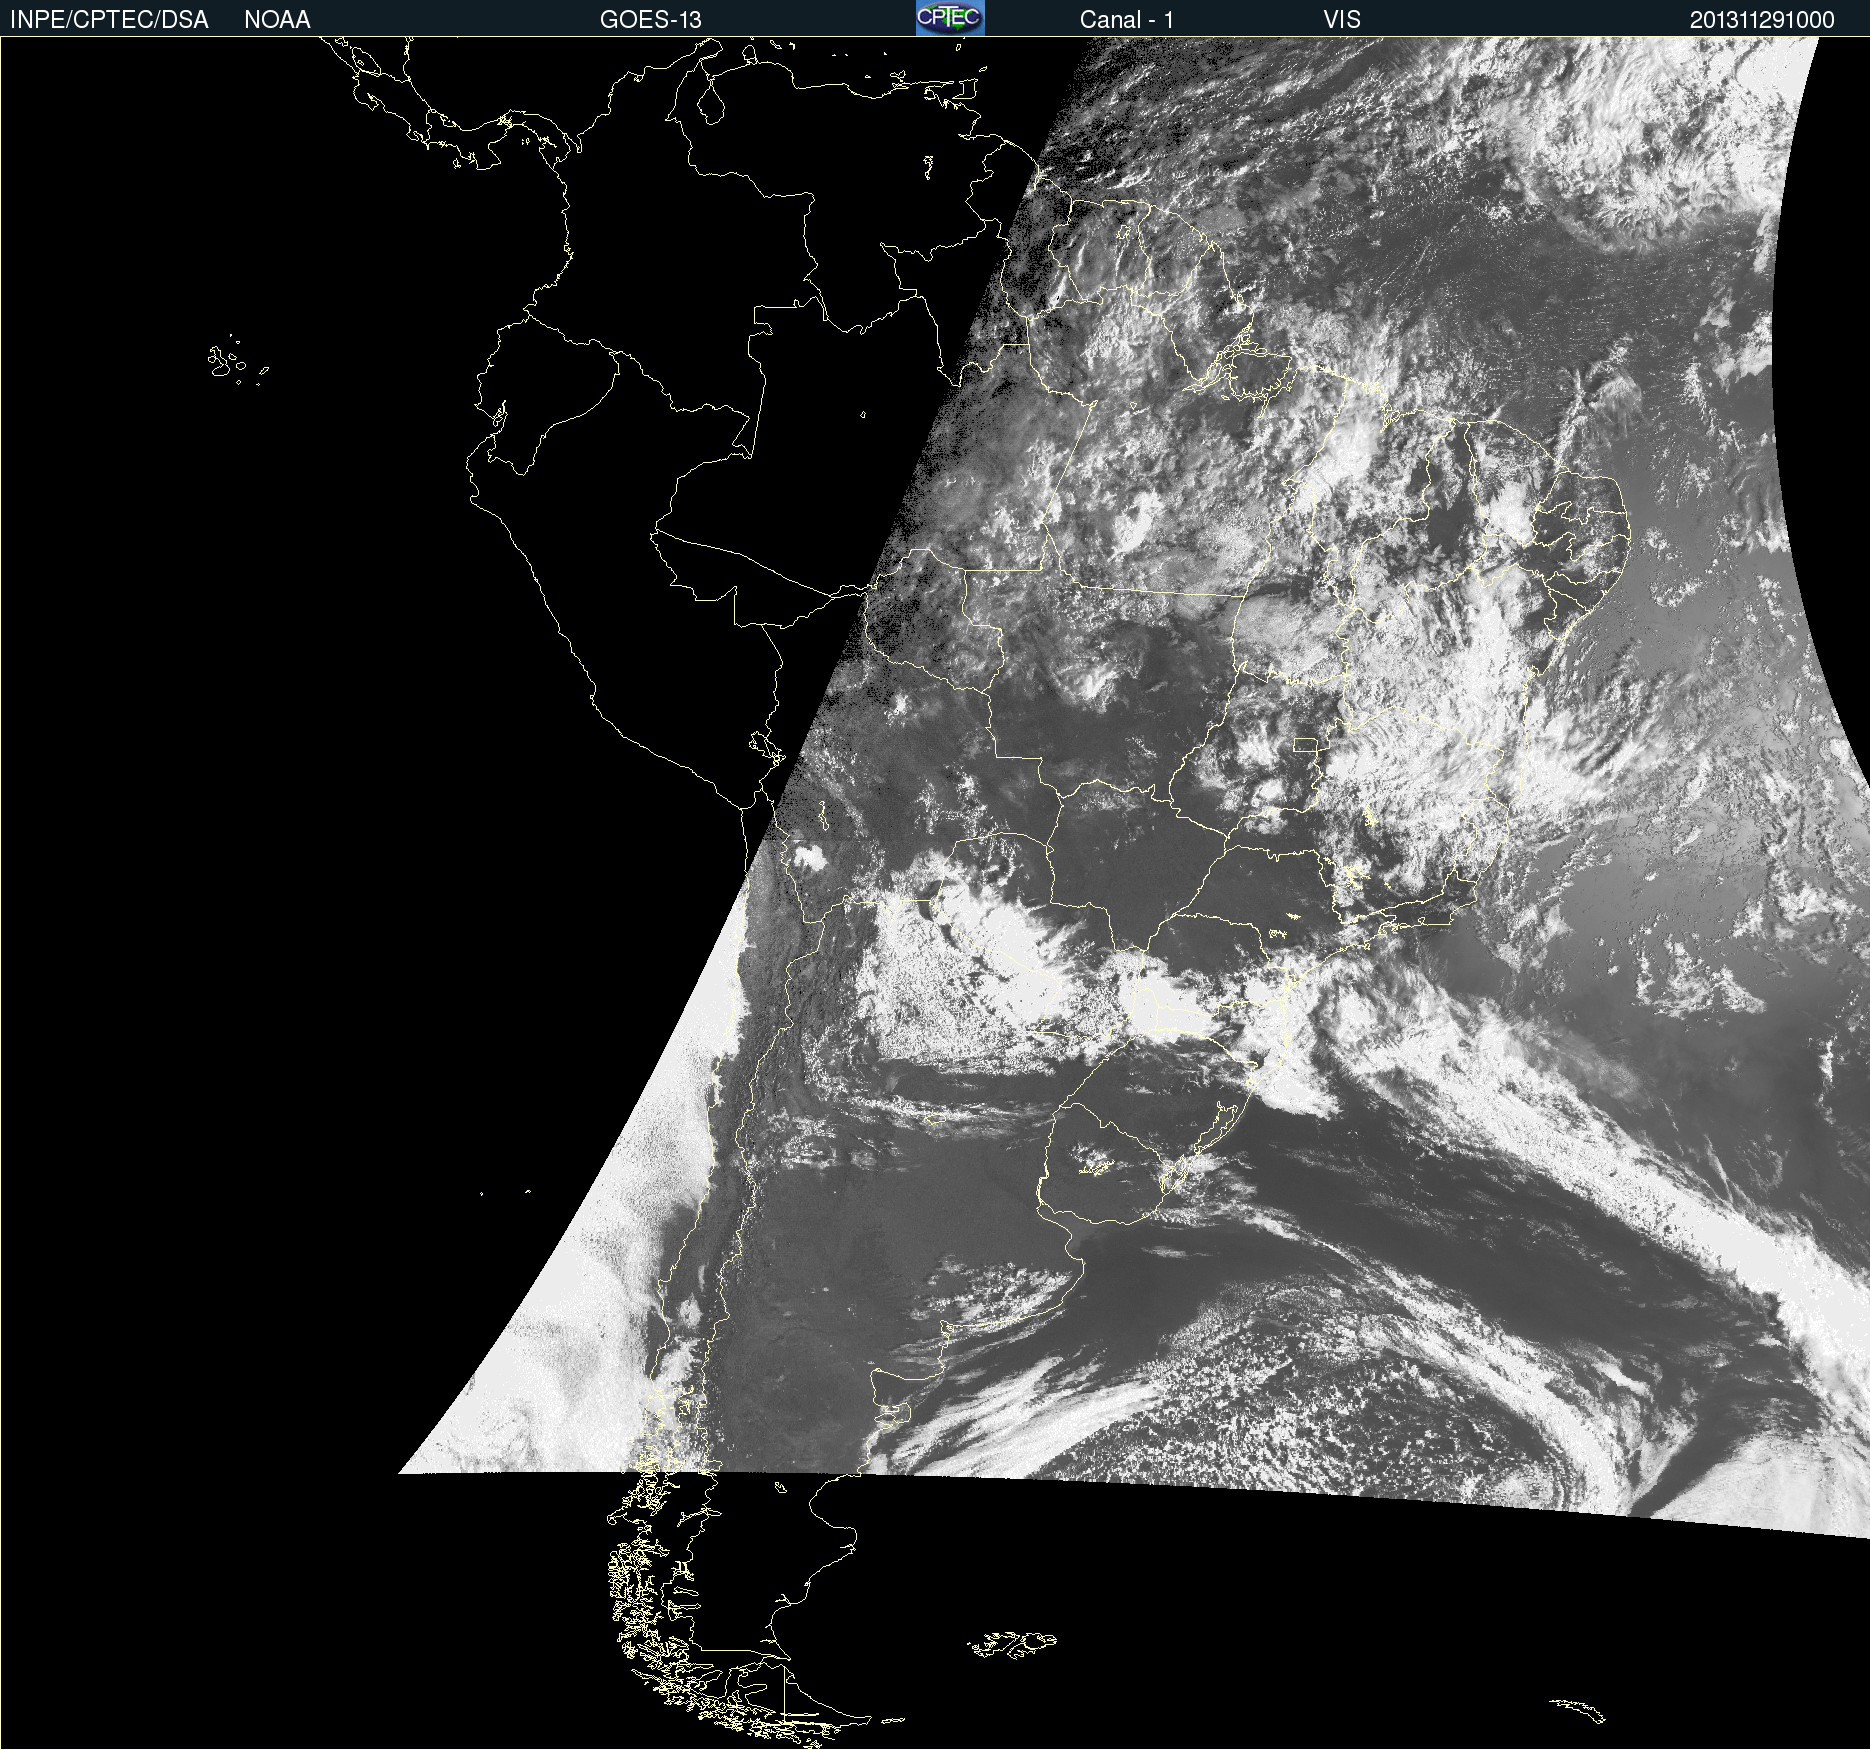Select the INPE/CPTEC/DSA header label
The image size is (1870, 1750).
pos(109,20)
